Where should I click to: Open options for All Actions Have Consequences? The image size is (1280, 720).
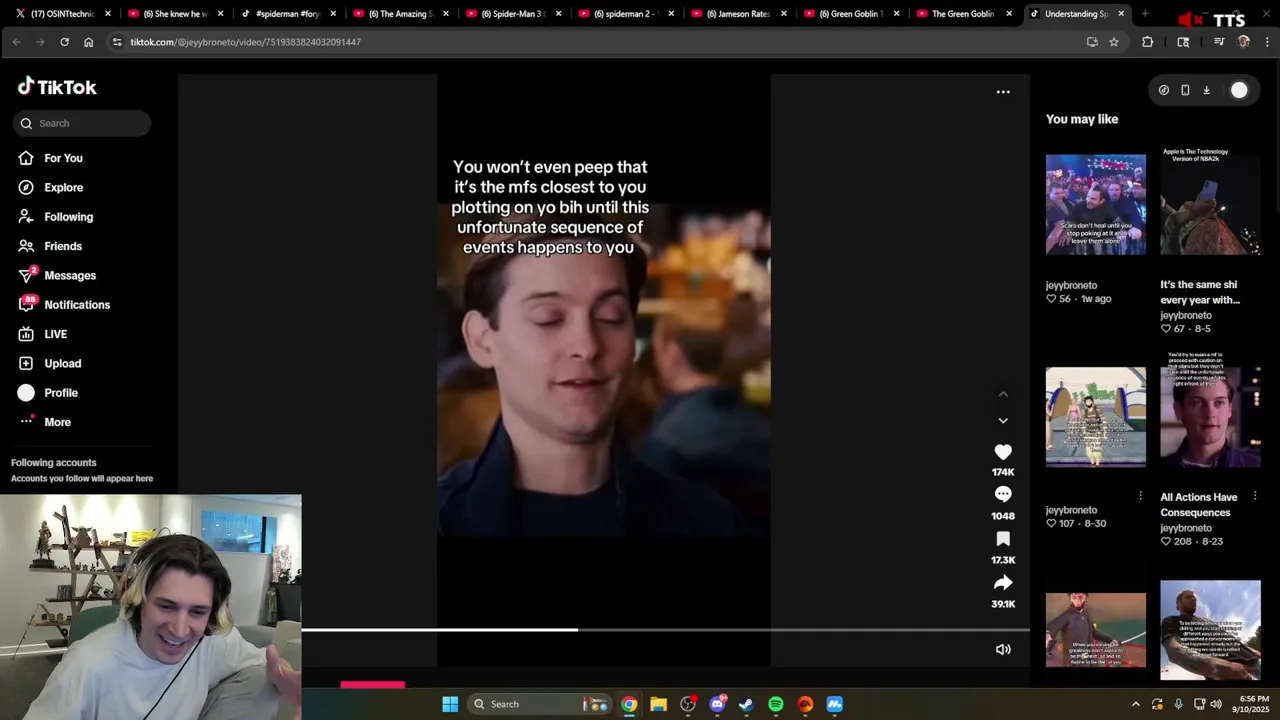click(1255, 496)
